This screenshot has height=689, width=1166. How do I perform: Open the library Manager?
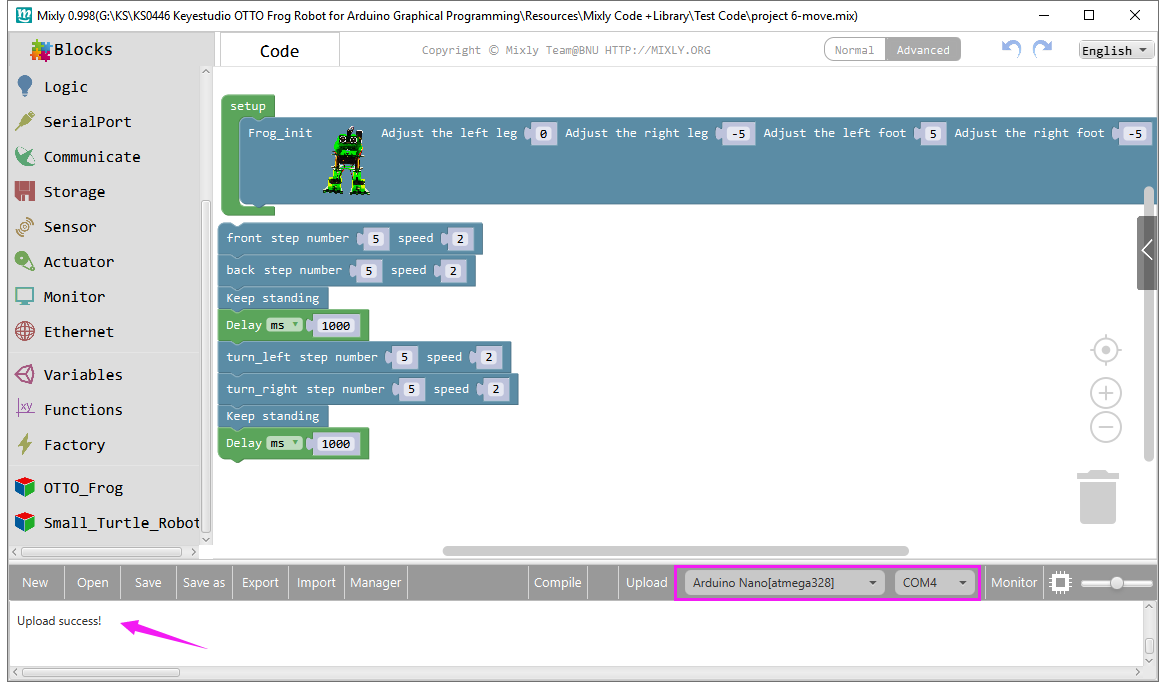coord(376,583)
